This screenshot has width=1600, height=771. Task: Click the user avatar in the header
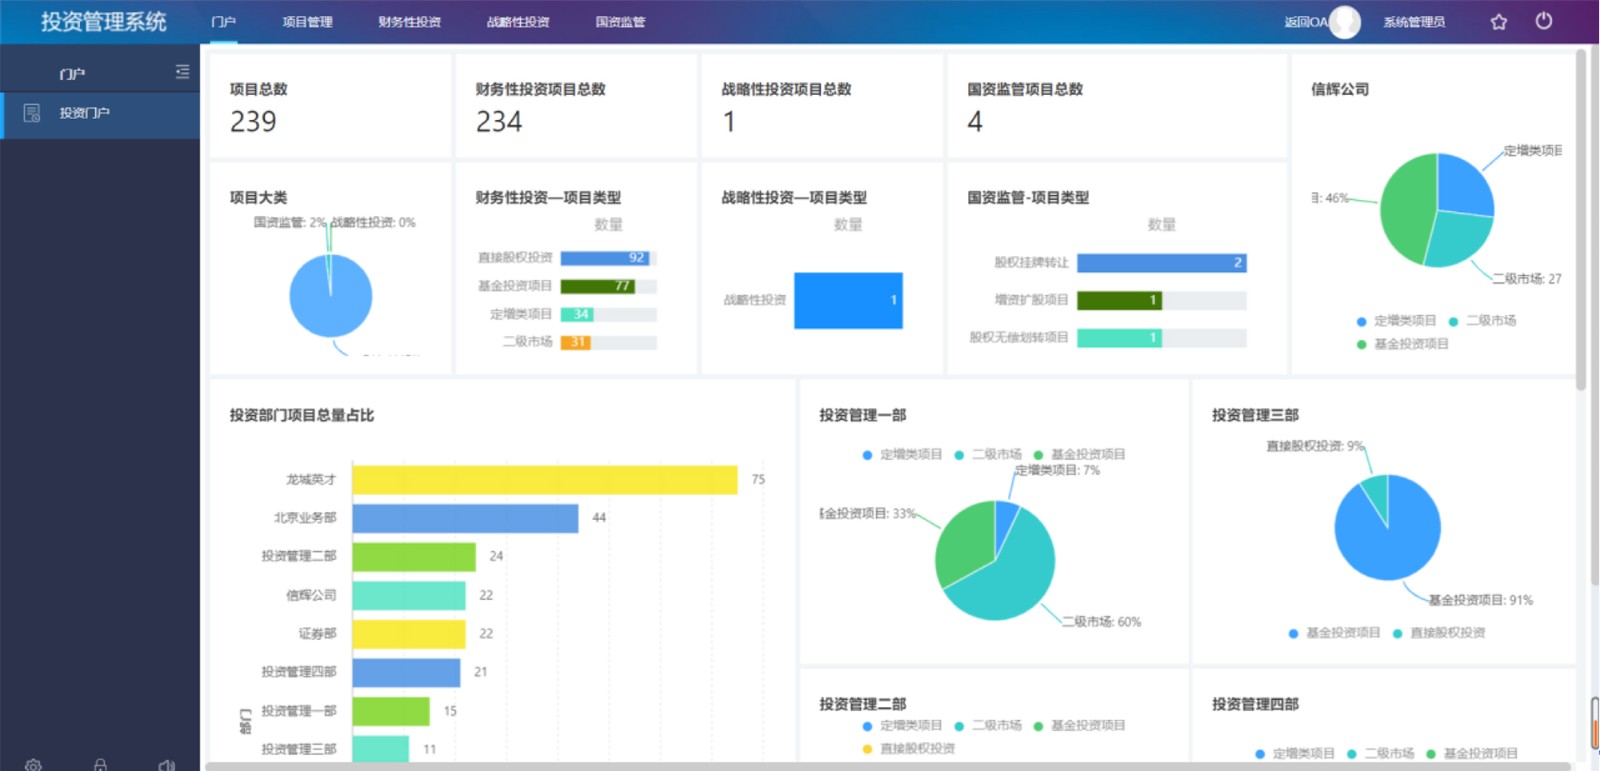coord(1345,21)
